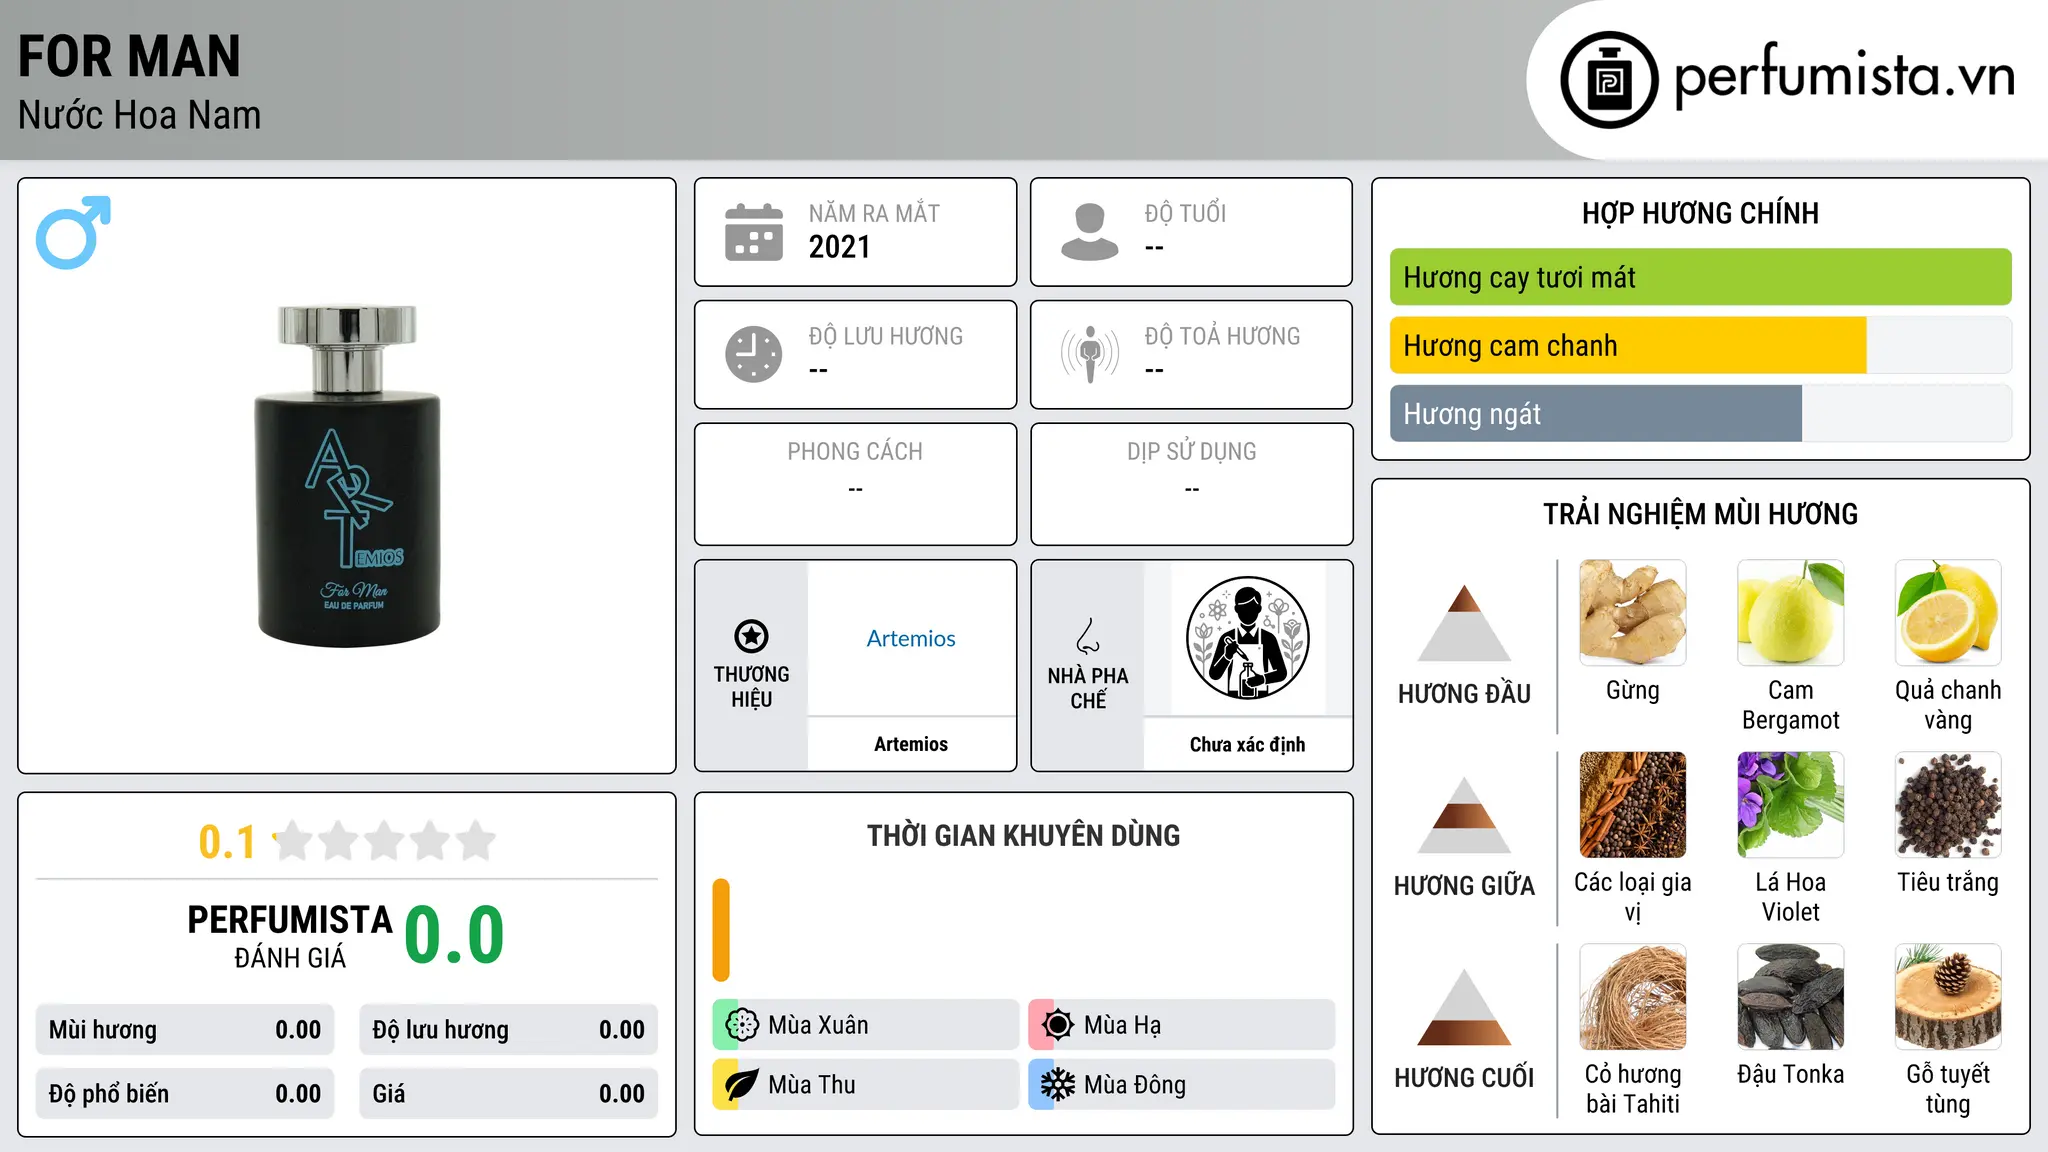Click the Hương đầu pyramid icon

click(x=1464, y=623)
